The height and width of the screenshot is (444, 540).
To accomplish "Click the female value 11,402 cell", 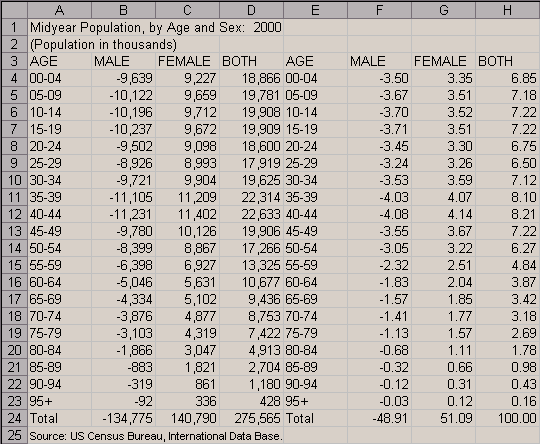I will click(187, 214).
